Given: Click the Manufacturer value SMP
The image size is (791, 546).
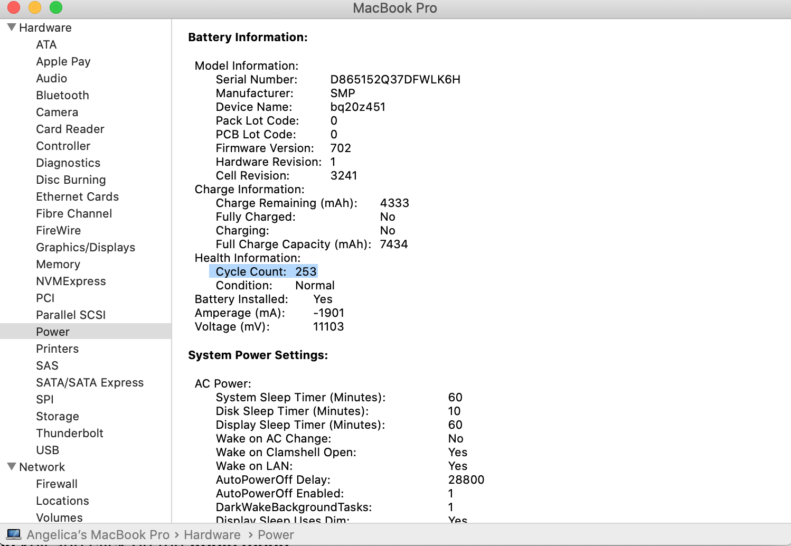Looking at the screenshot, I should click(343, 93).
